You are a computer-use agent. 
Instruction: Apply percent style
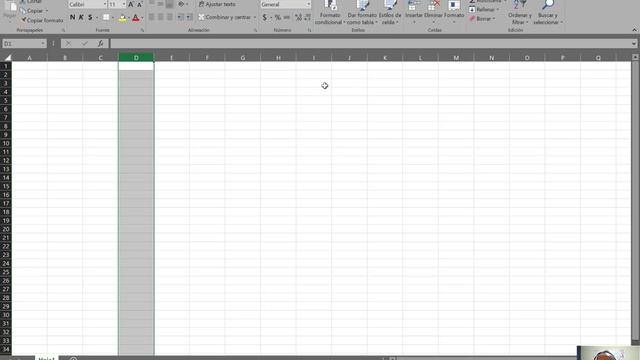point(278,17)
